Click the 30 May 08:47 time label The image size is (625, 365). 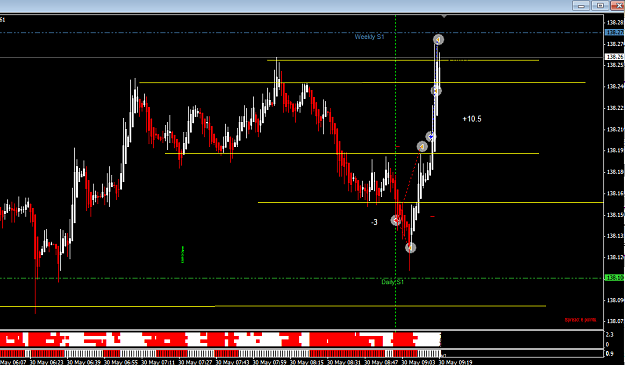pyautogui.click(x=381, y=362)
